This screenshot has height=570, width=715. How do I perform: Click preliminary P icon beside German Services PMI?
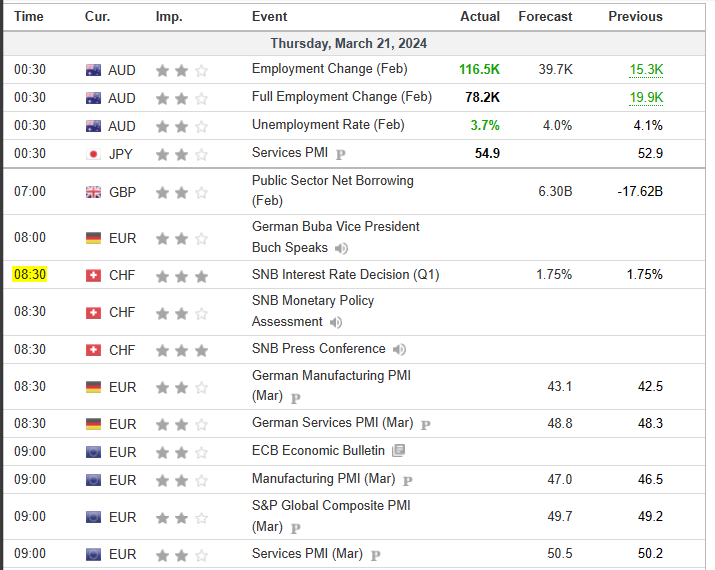[x=426, y=424]
